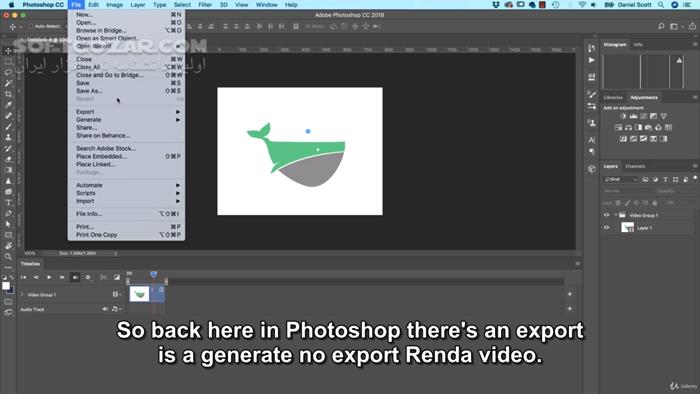
Task: Open the Filter menu
Action: pyautogui.click(x=205, y=5)
